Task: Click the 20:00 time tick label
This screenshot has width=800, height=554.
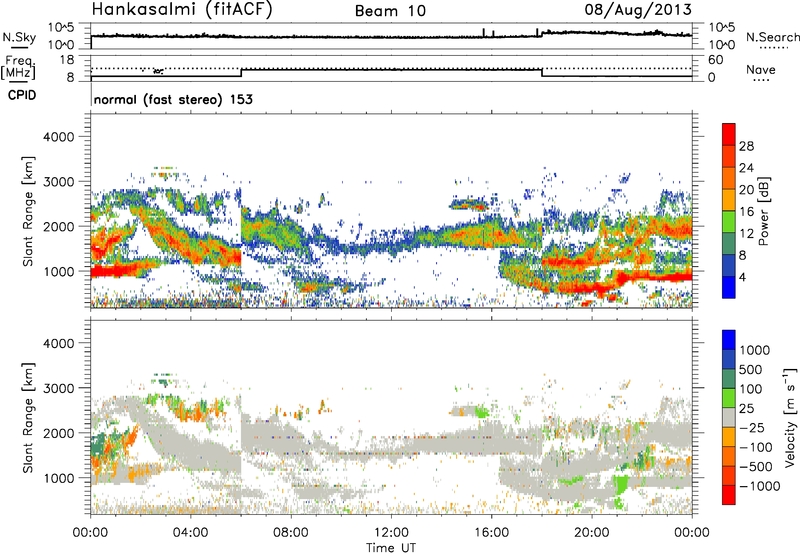Action: pos(592,533)
